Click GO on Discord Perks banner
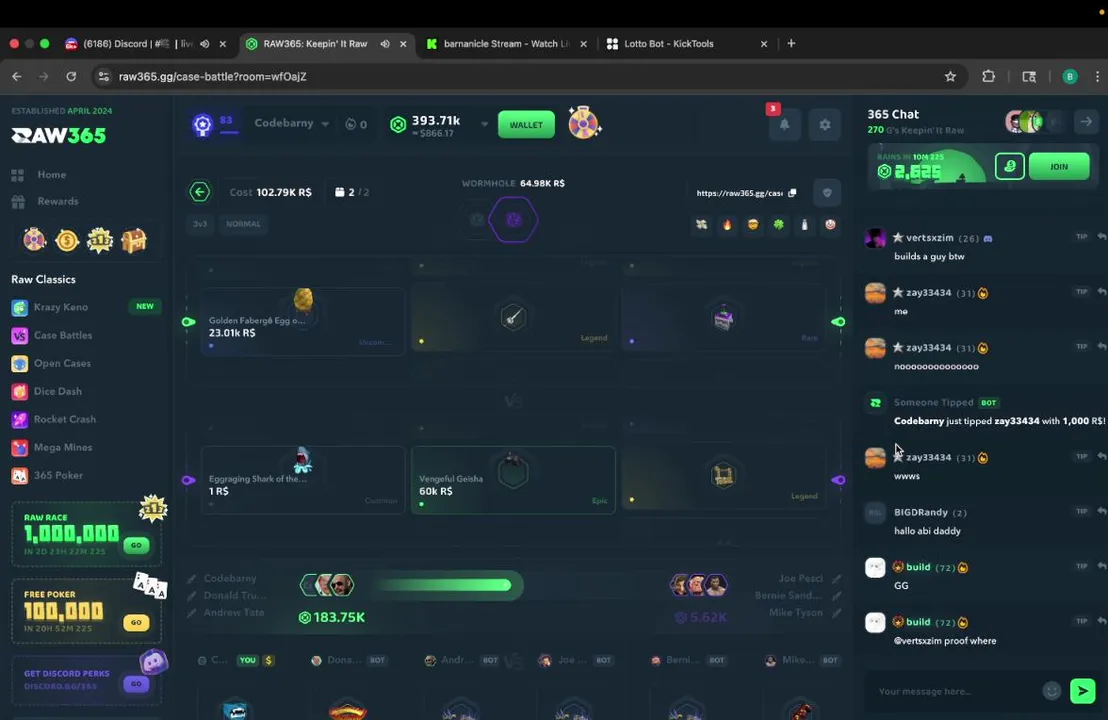 (136, 683)
